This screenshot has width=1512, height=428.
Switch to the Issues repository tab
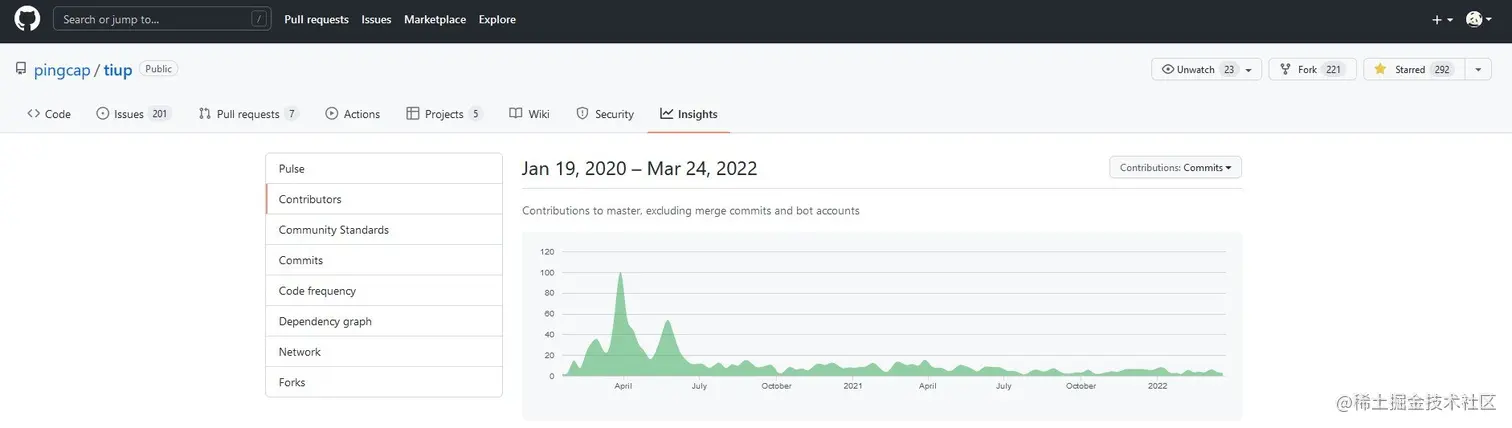(x=134, y=114)
